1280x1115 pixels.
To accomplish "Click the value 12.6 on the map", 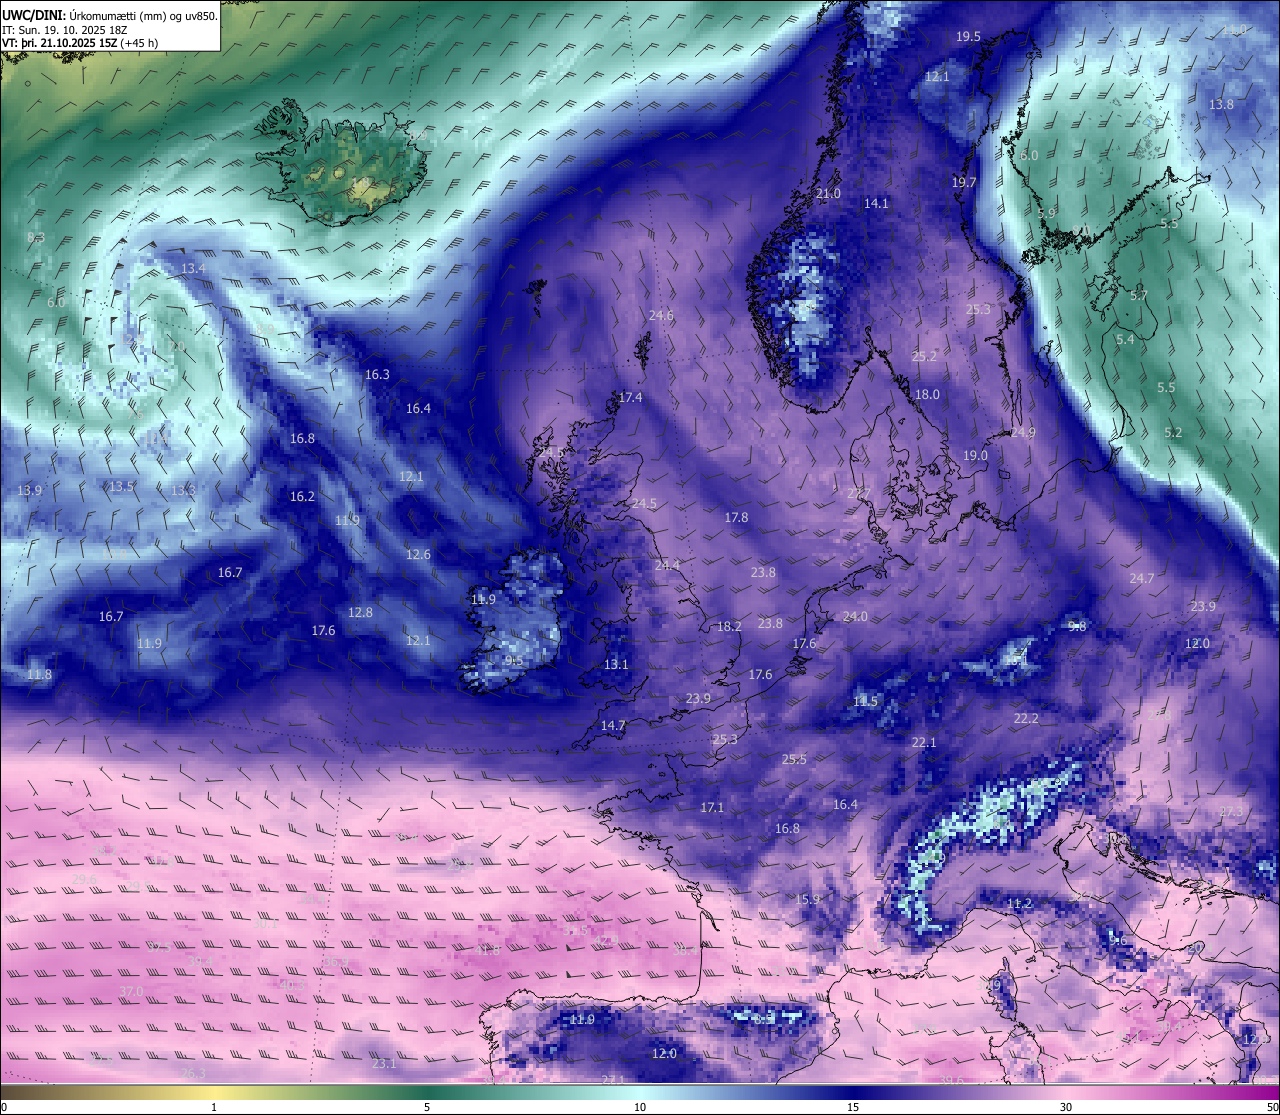I will 418,554.
